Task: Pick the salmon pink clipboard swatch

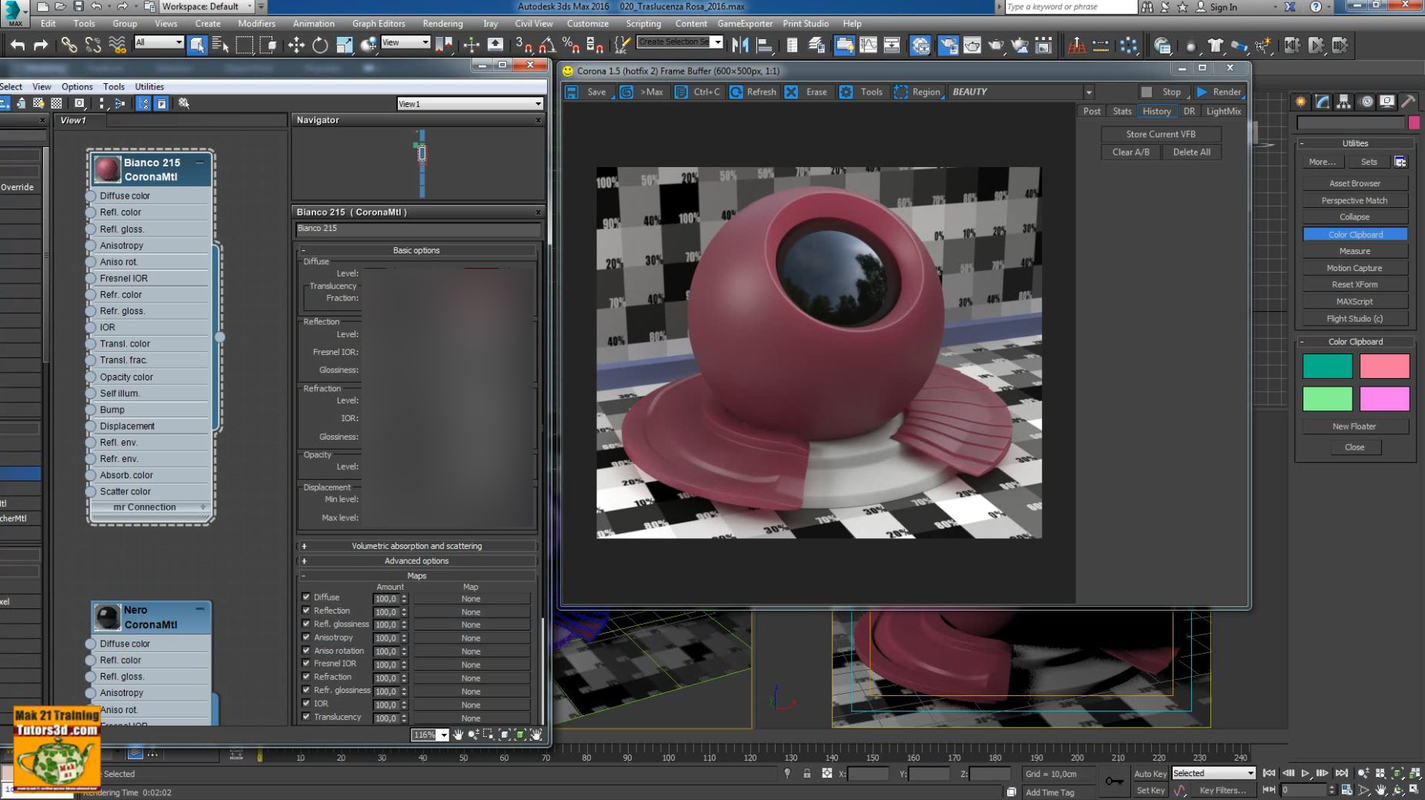Action: (1384, 366)
